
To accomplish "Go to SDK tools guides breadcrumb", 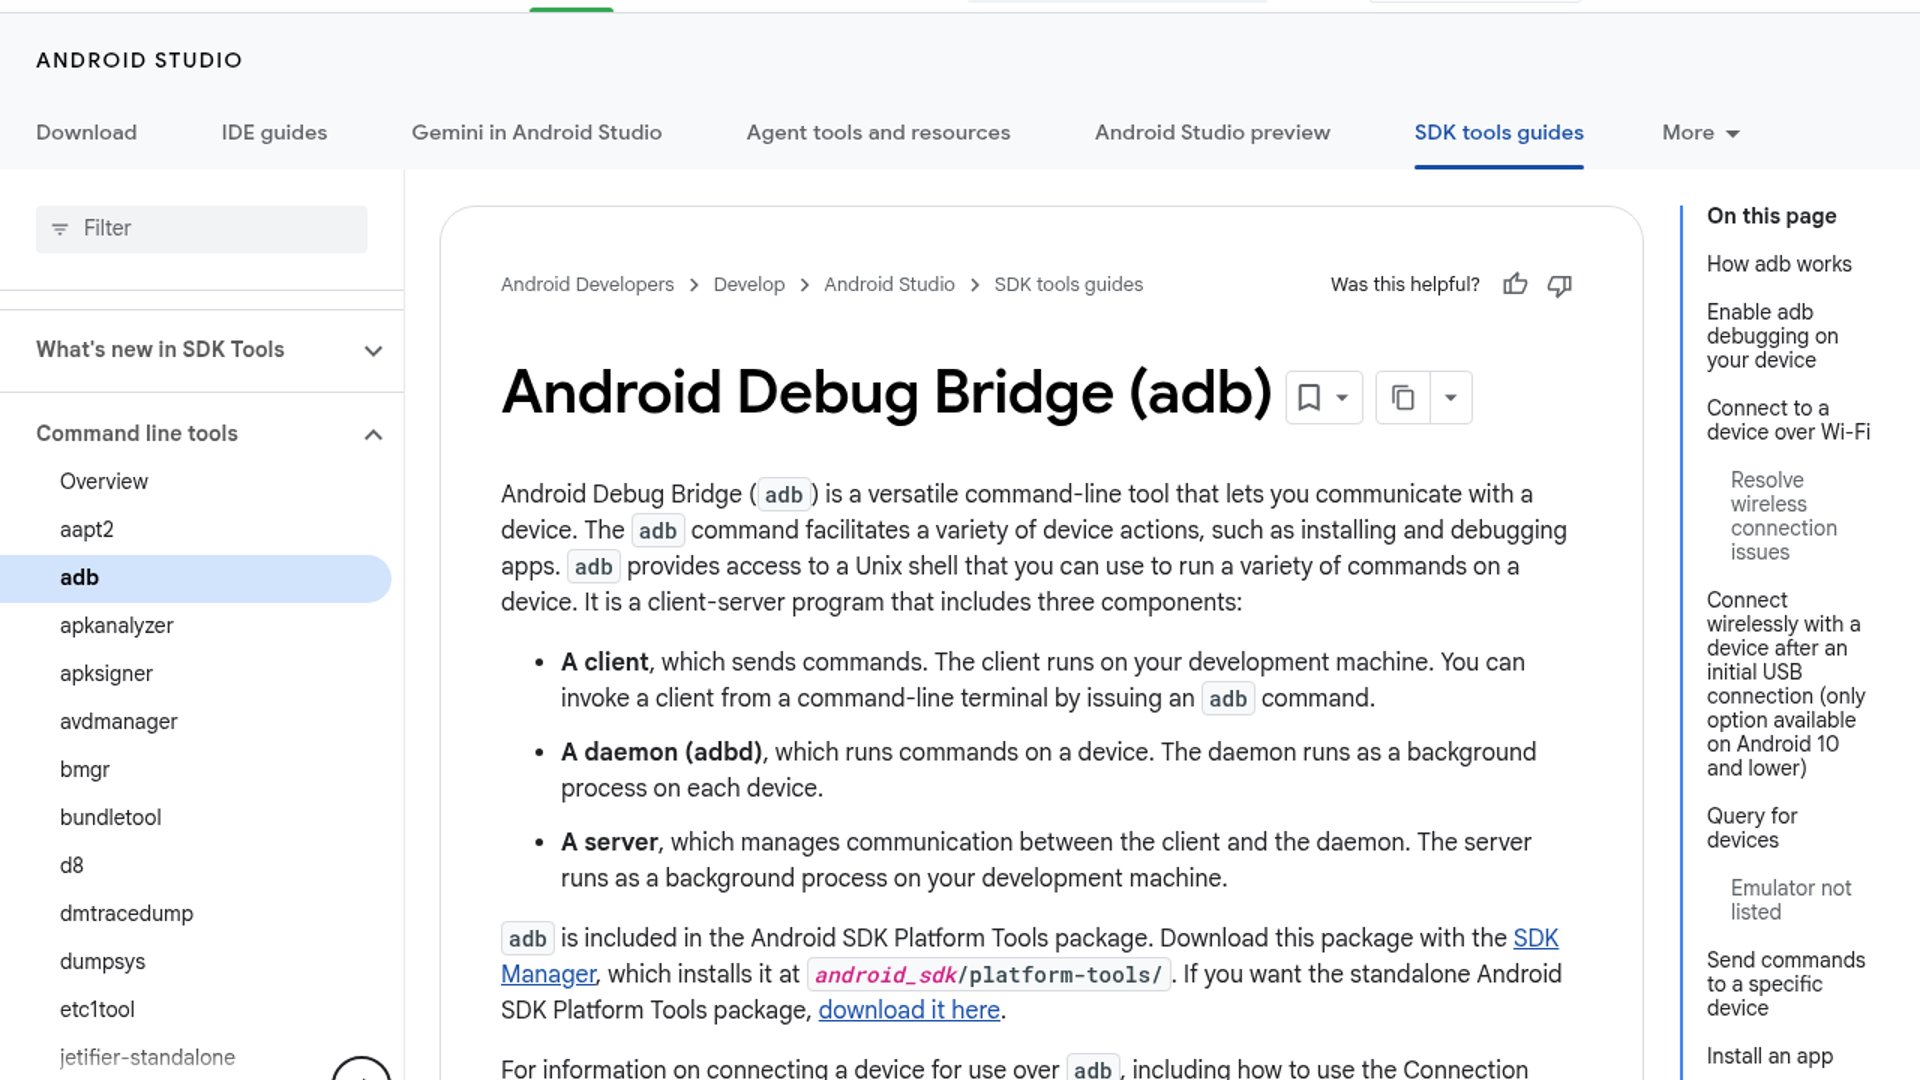I will pos(1068,285).
